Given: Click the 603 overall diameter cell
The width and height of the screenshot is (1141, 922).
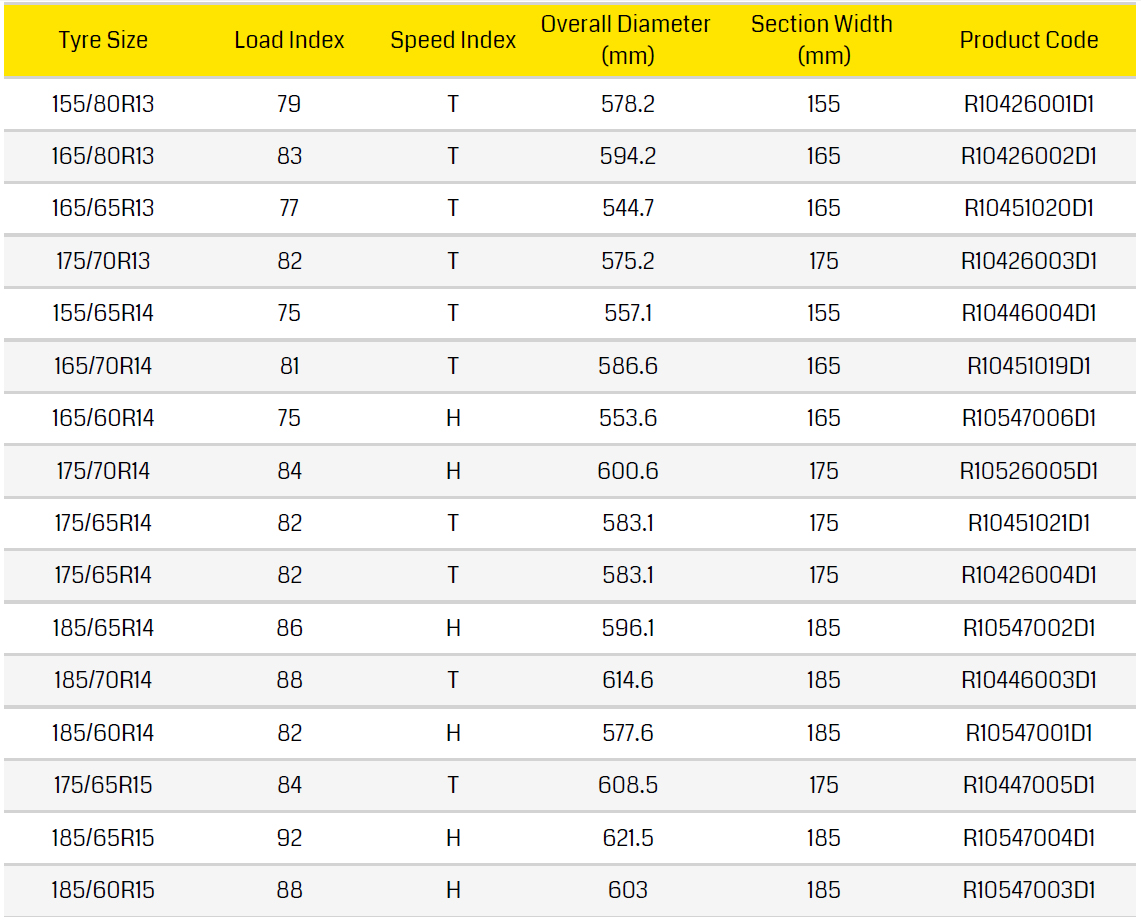Looking at the screenshot, I should tap(628, 890).
